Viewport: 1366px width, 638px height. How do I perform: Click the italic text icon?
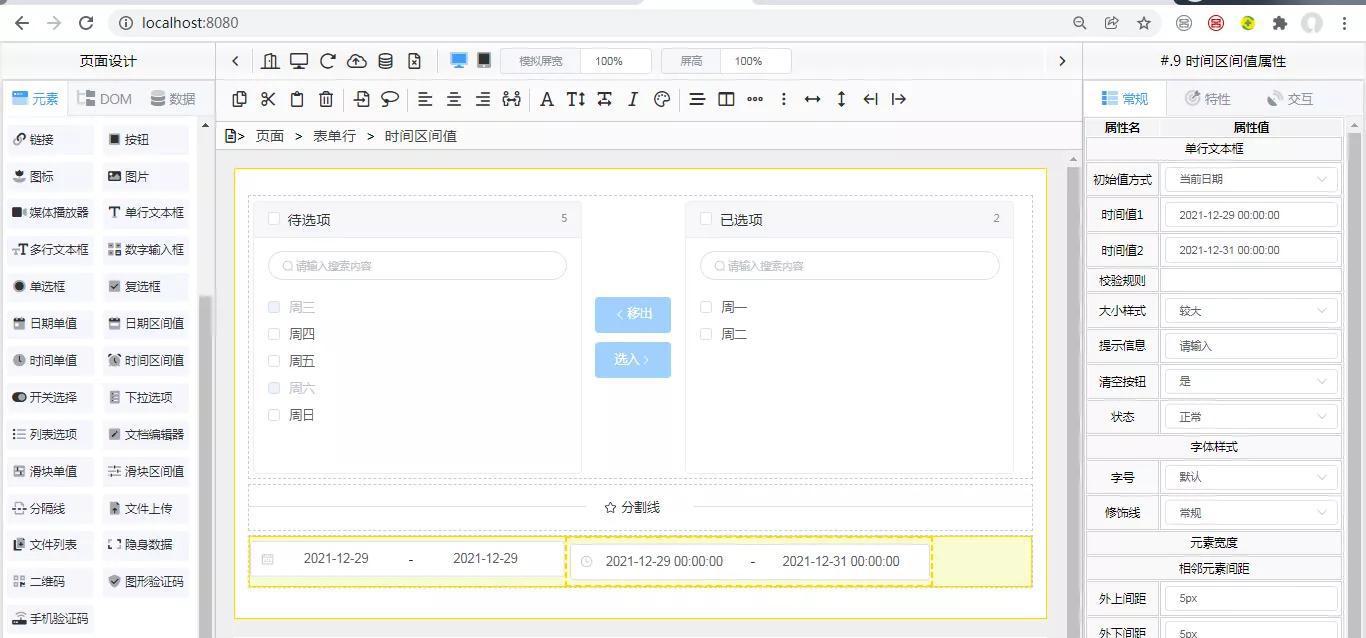632,99
